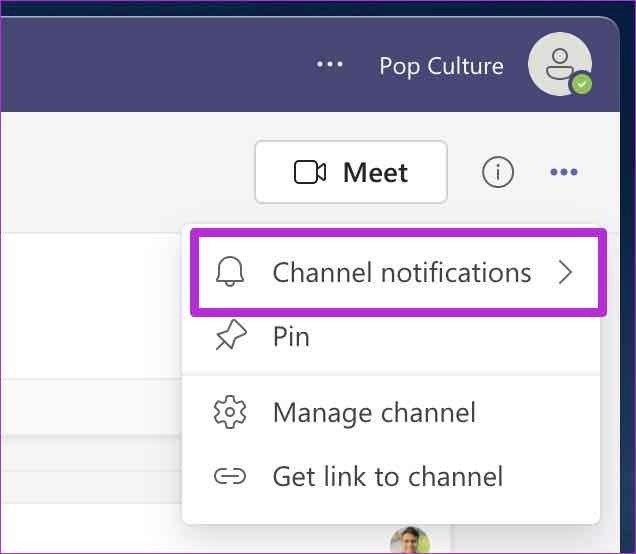This screenshot has height=554, width=636.
Task: Choose Manage channel option
Action: click(x=391, y=412)
